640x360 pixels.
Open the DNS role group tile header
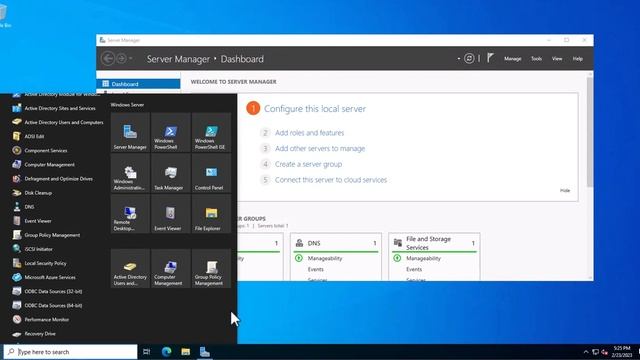[336, 243]
